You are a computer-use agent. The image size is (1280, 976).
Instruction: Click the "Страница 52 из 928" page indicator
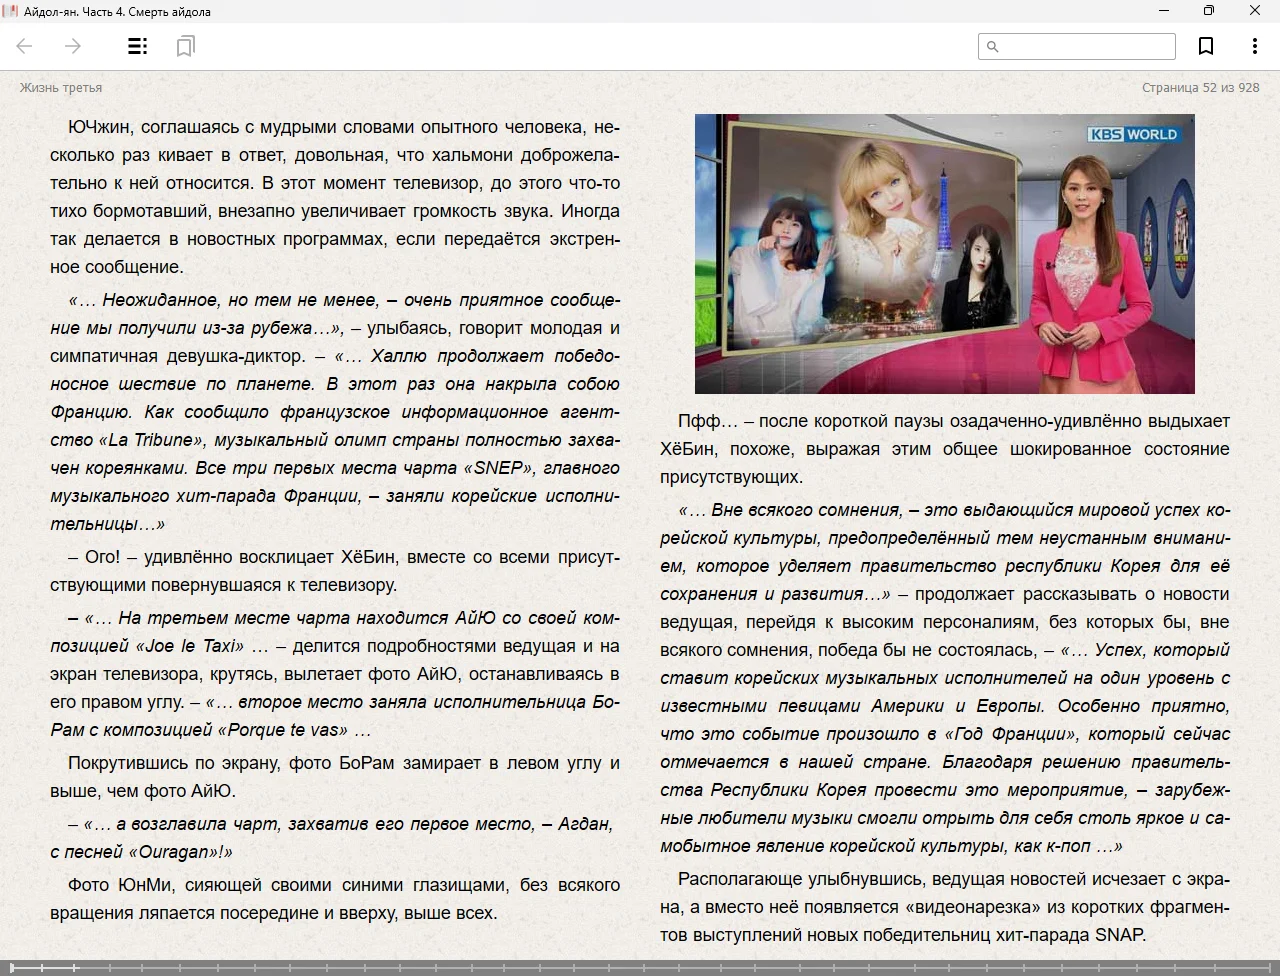pos(1200,87)
